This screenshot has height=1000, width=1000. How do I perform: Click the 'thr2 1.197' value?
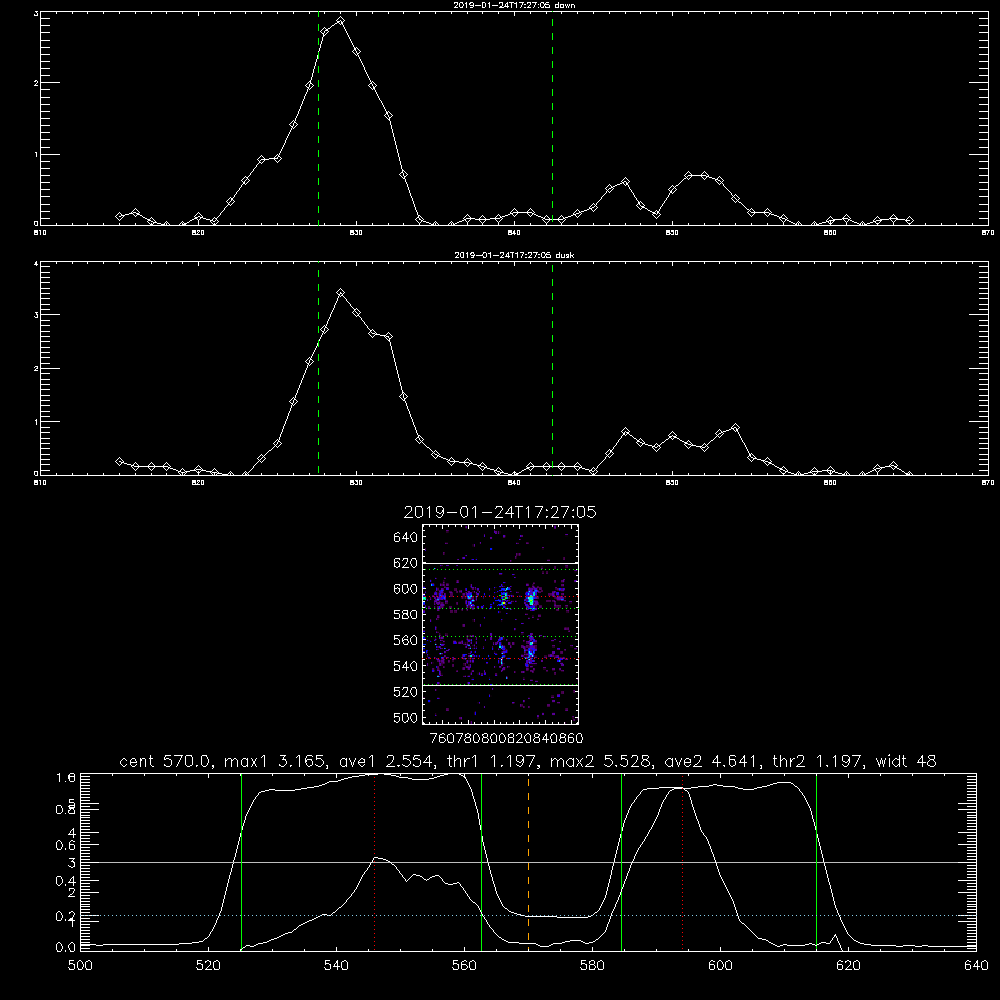click(818, 761)
